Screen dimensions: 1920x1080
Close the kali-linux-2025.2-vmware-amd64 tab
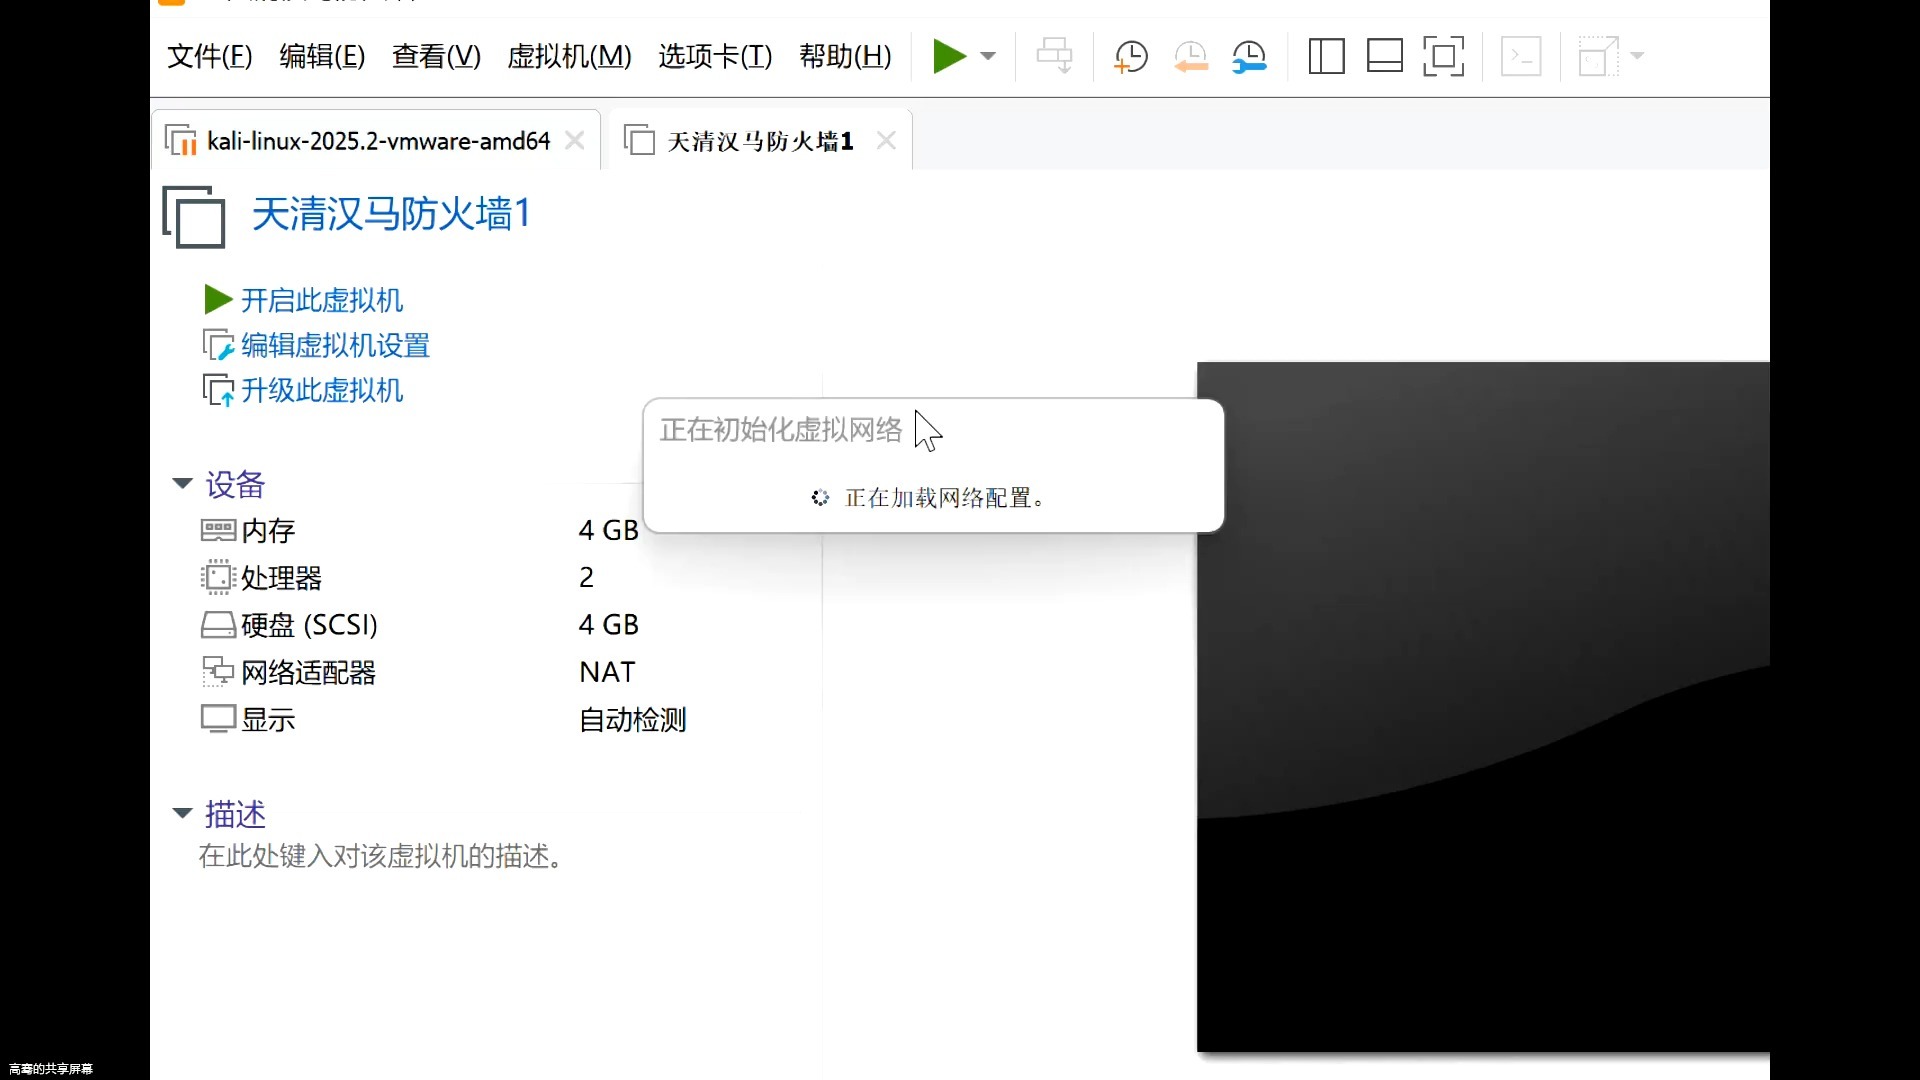tap(575, 141)
